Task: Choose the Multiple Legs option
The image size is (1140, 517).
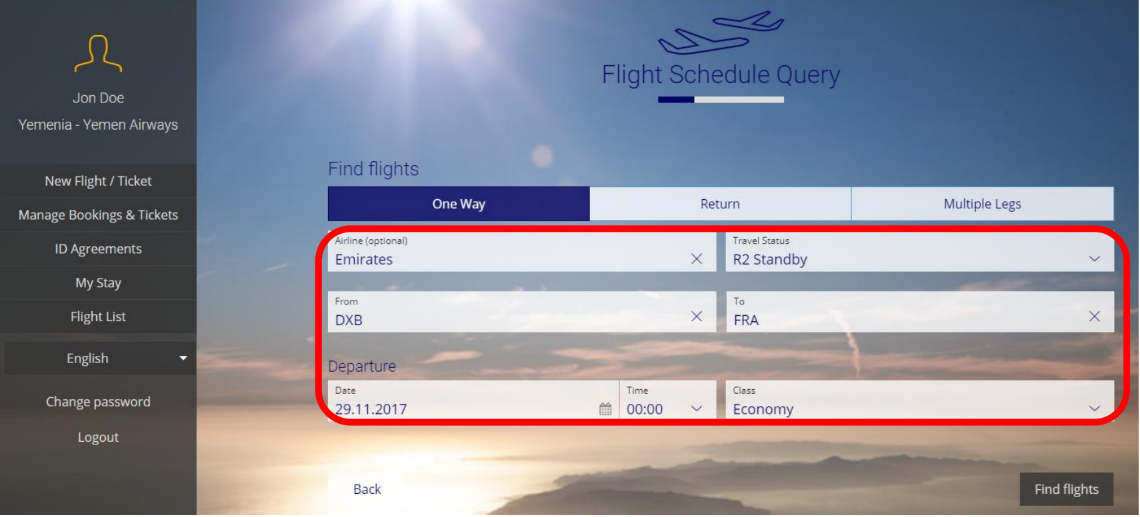Action: click(x=982, y=204)
